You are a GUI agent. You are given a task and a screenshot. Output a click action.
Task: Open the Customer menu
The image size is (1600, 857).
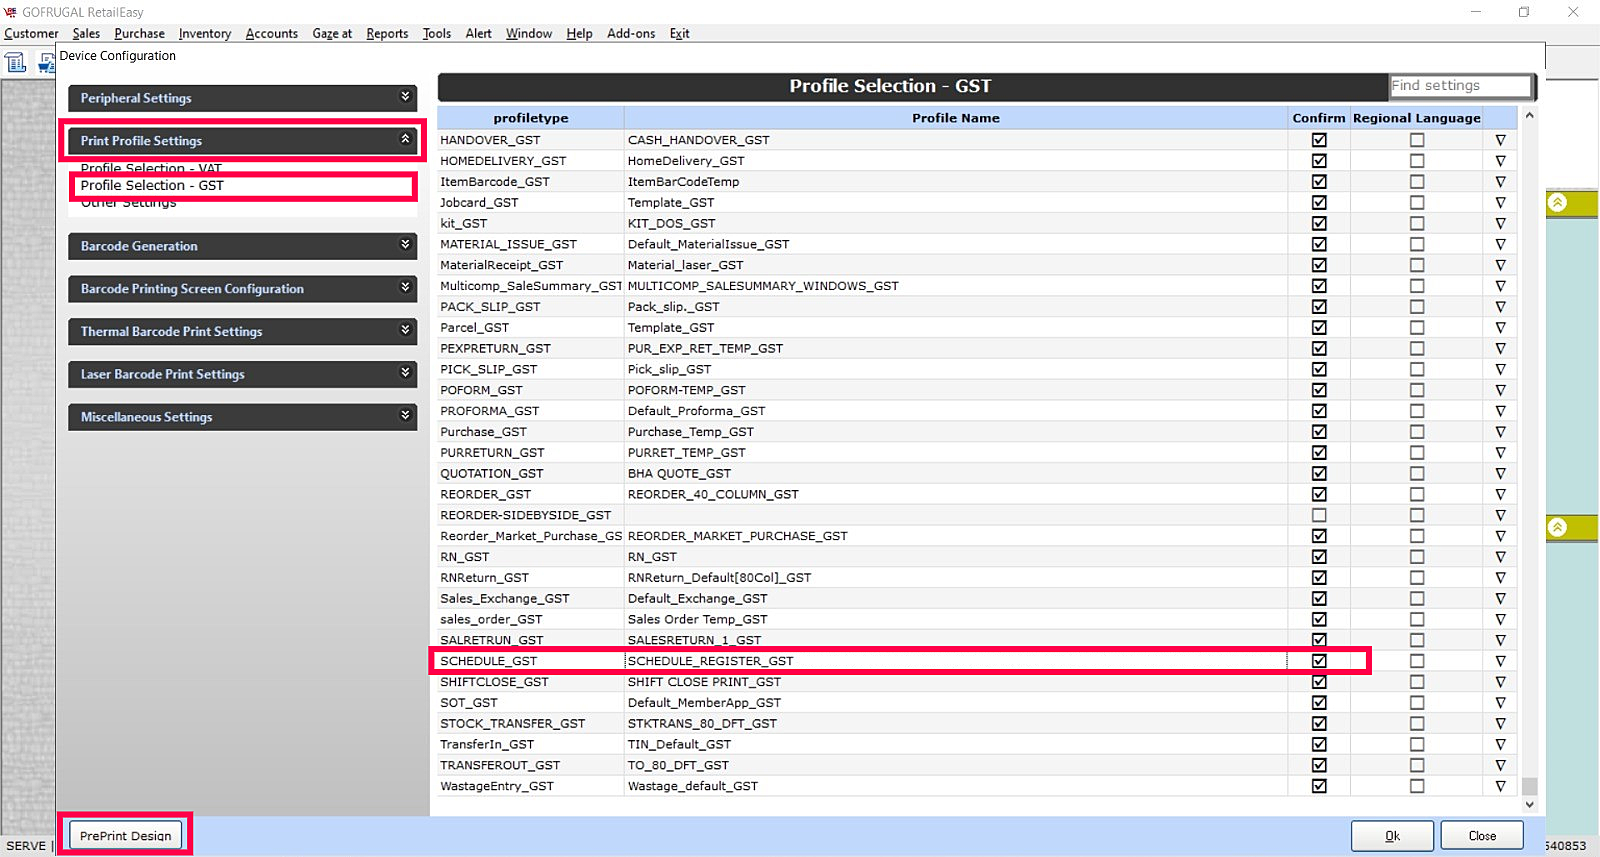[x=31, y=33]
